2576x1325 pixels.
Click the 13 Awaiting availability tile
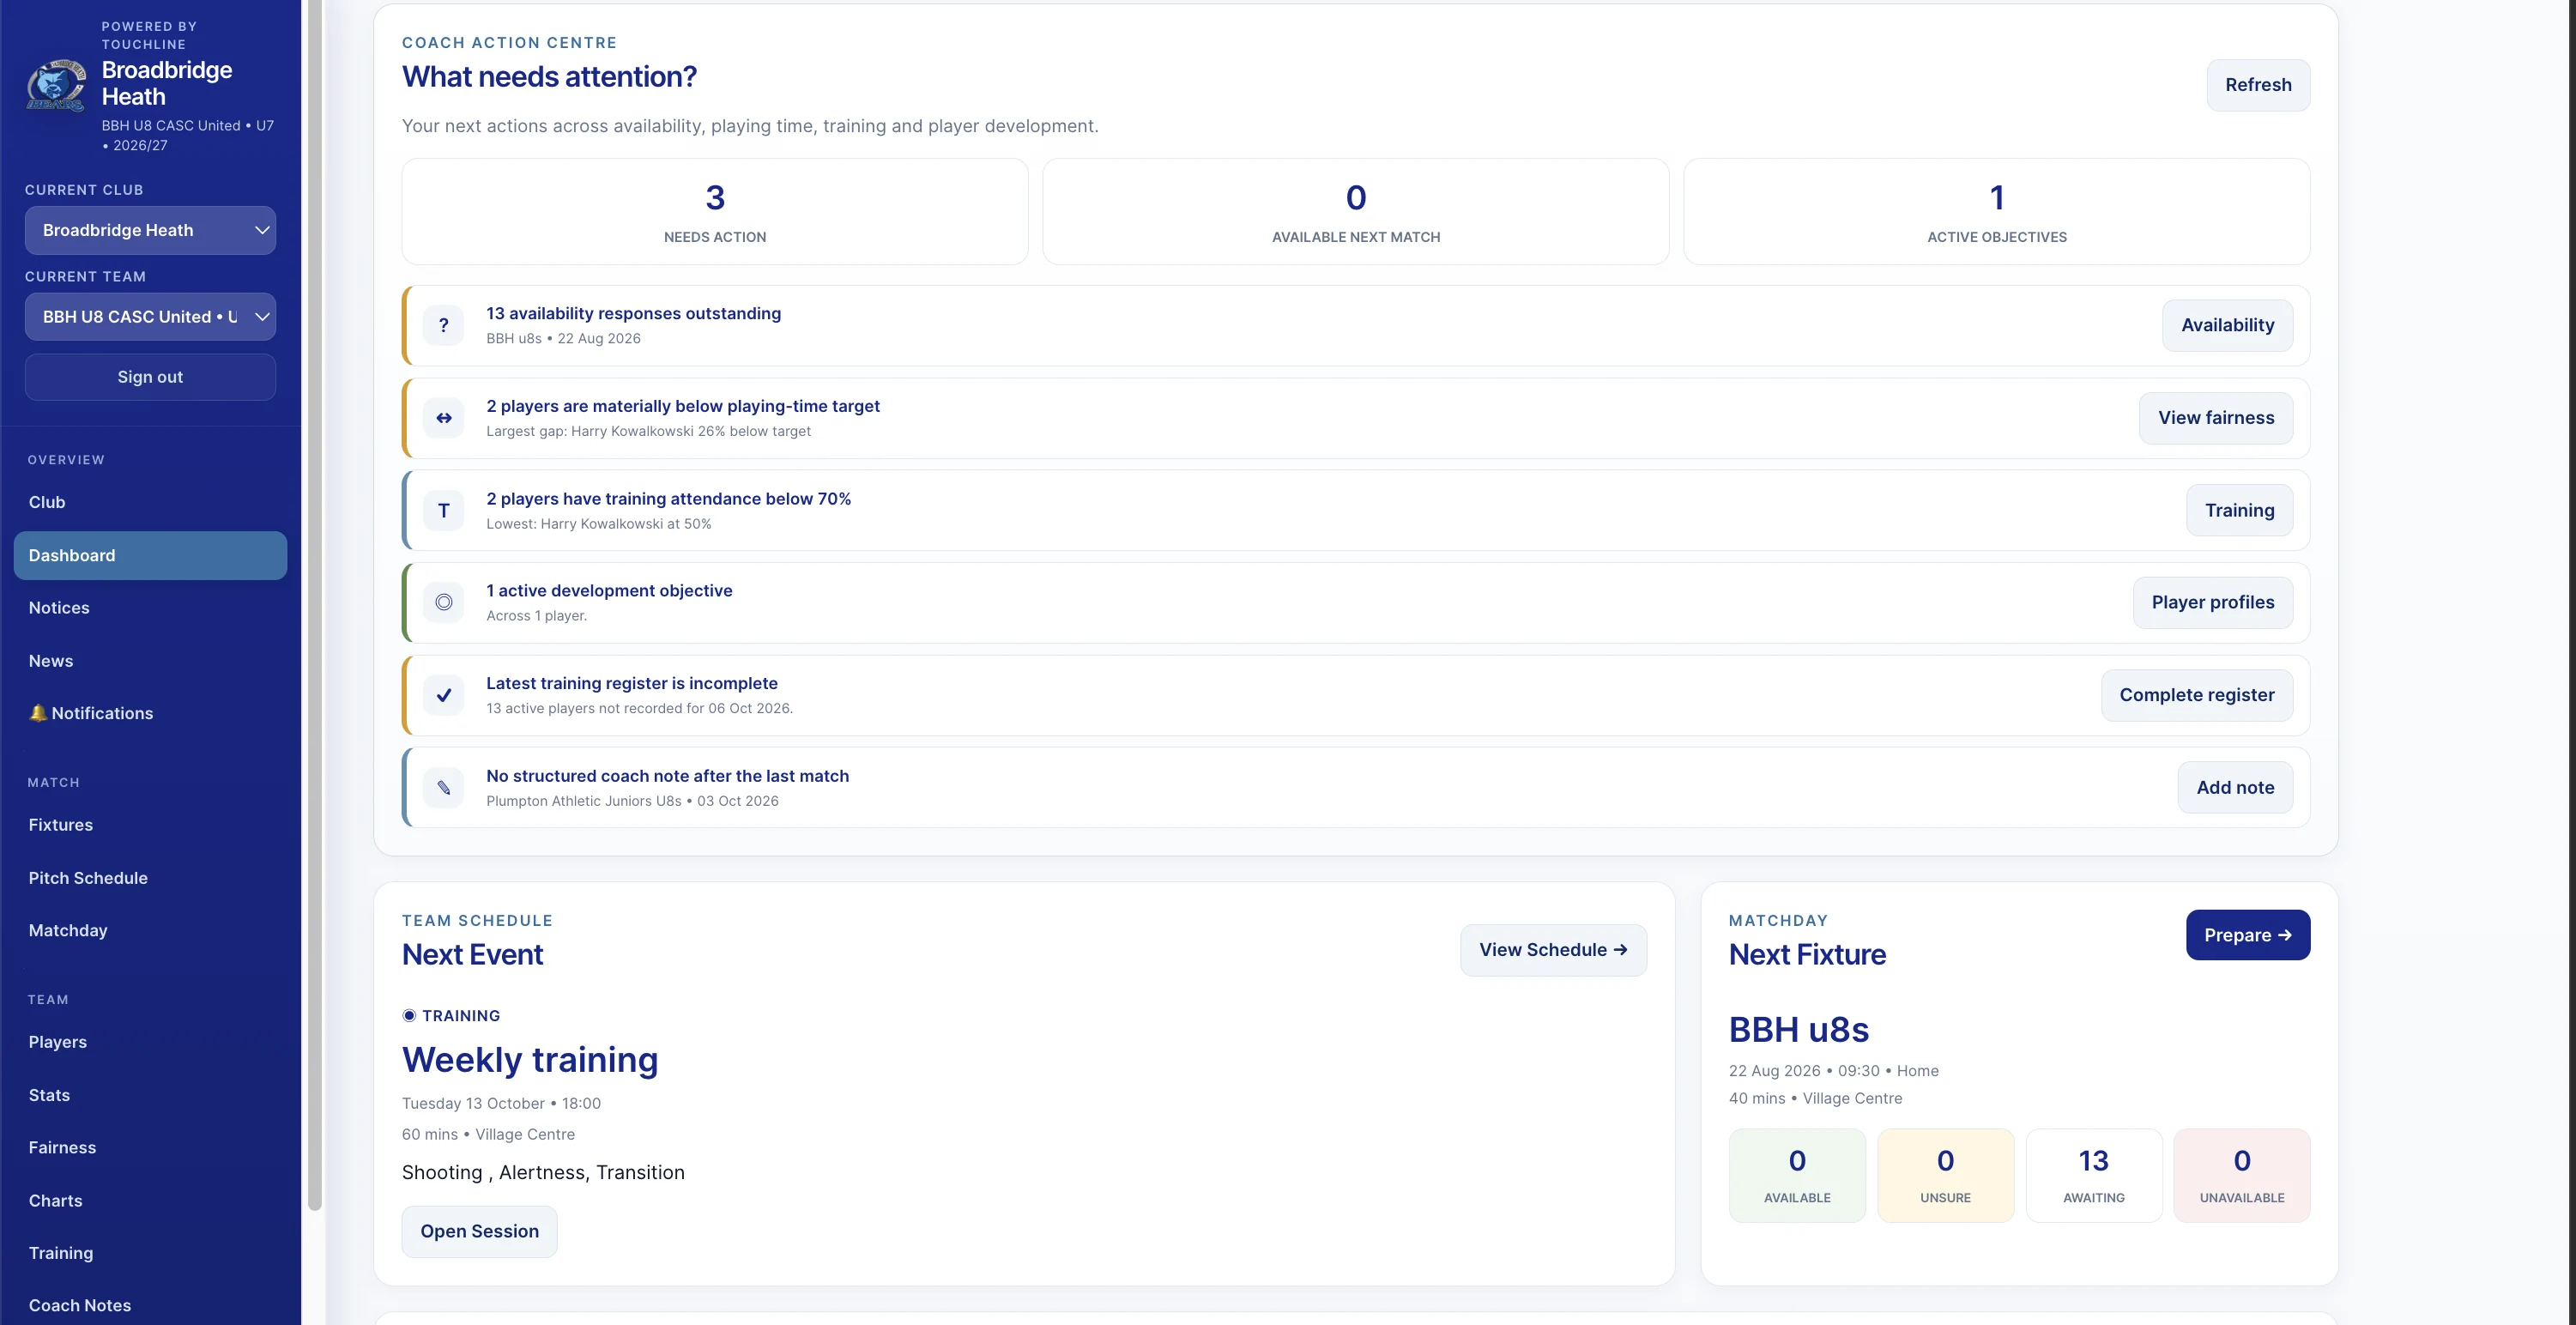coord(2093,1175)
